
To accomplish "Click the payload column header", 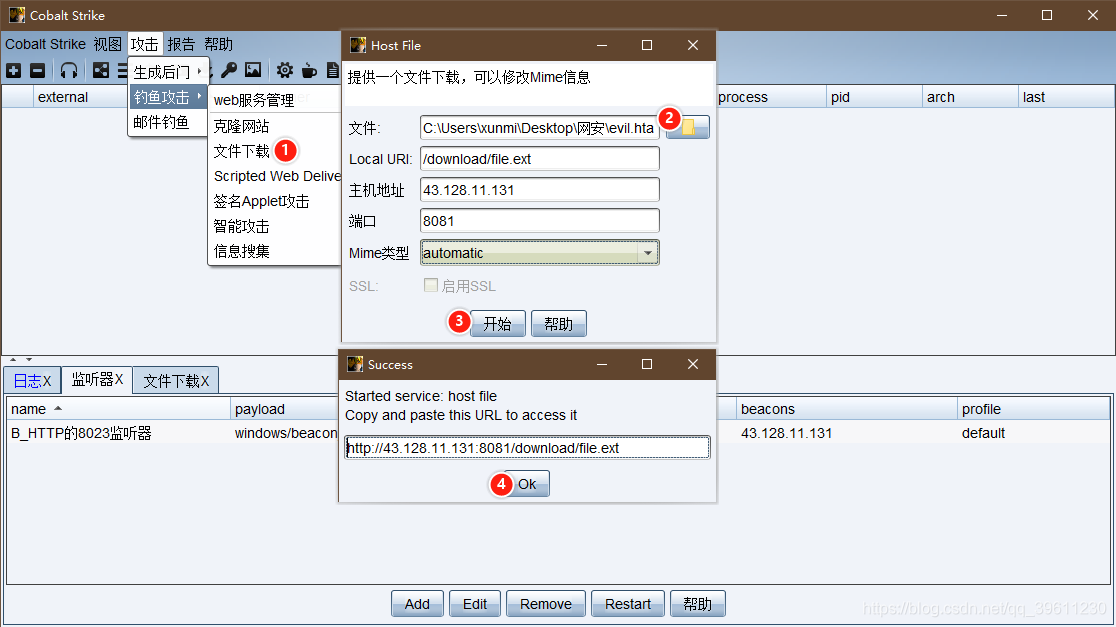I will [260, 409].
